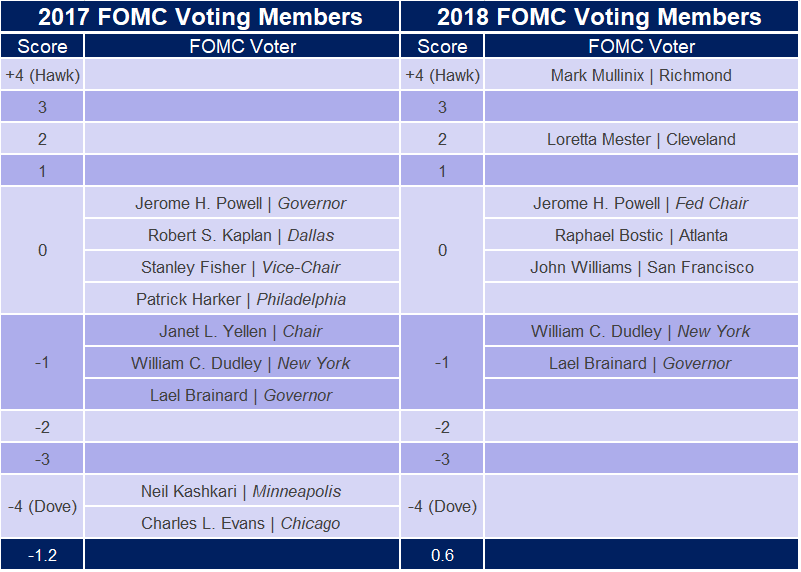Viewport: 801px width, 572px height.
Task: Click Jerome H. Powell | Fed Chair entry
Action: click(x=641, y=203)
